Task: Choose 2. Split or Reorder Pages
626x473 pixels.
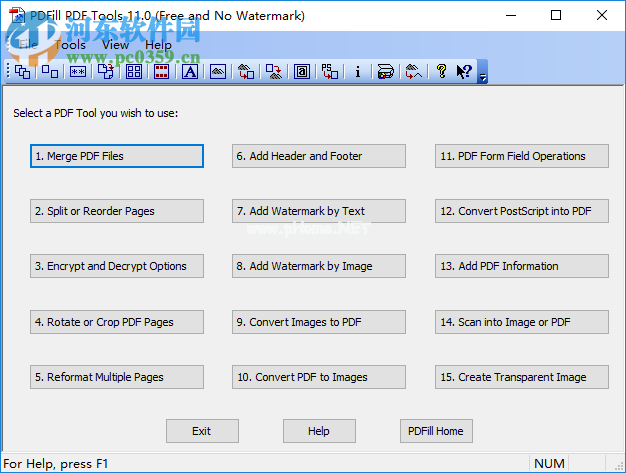Action: 117,211
